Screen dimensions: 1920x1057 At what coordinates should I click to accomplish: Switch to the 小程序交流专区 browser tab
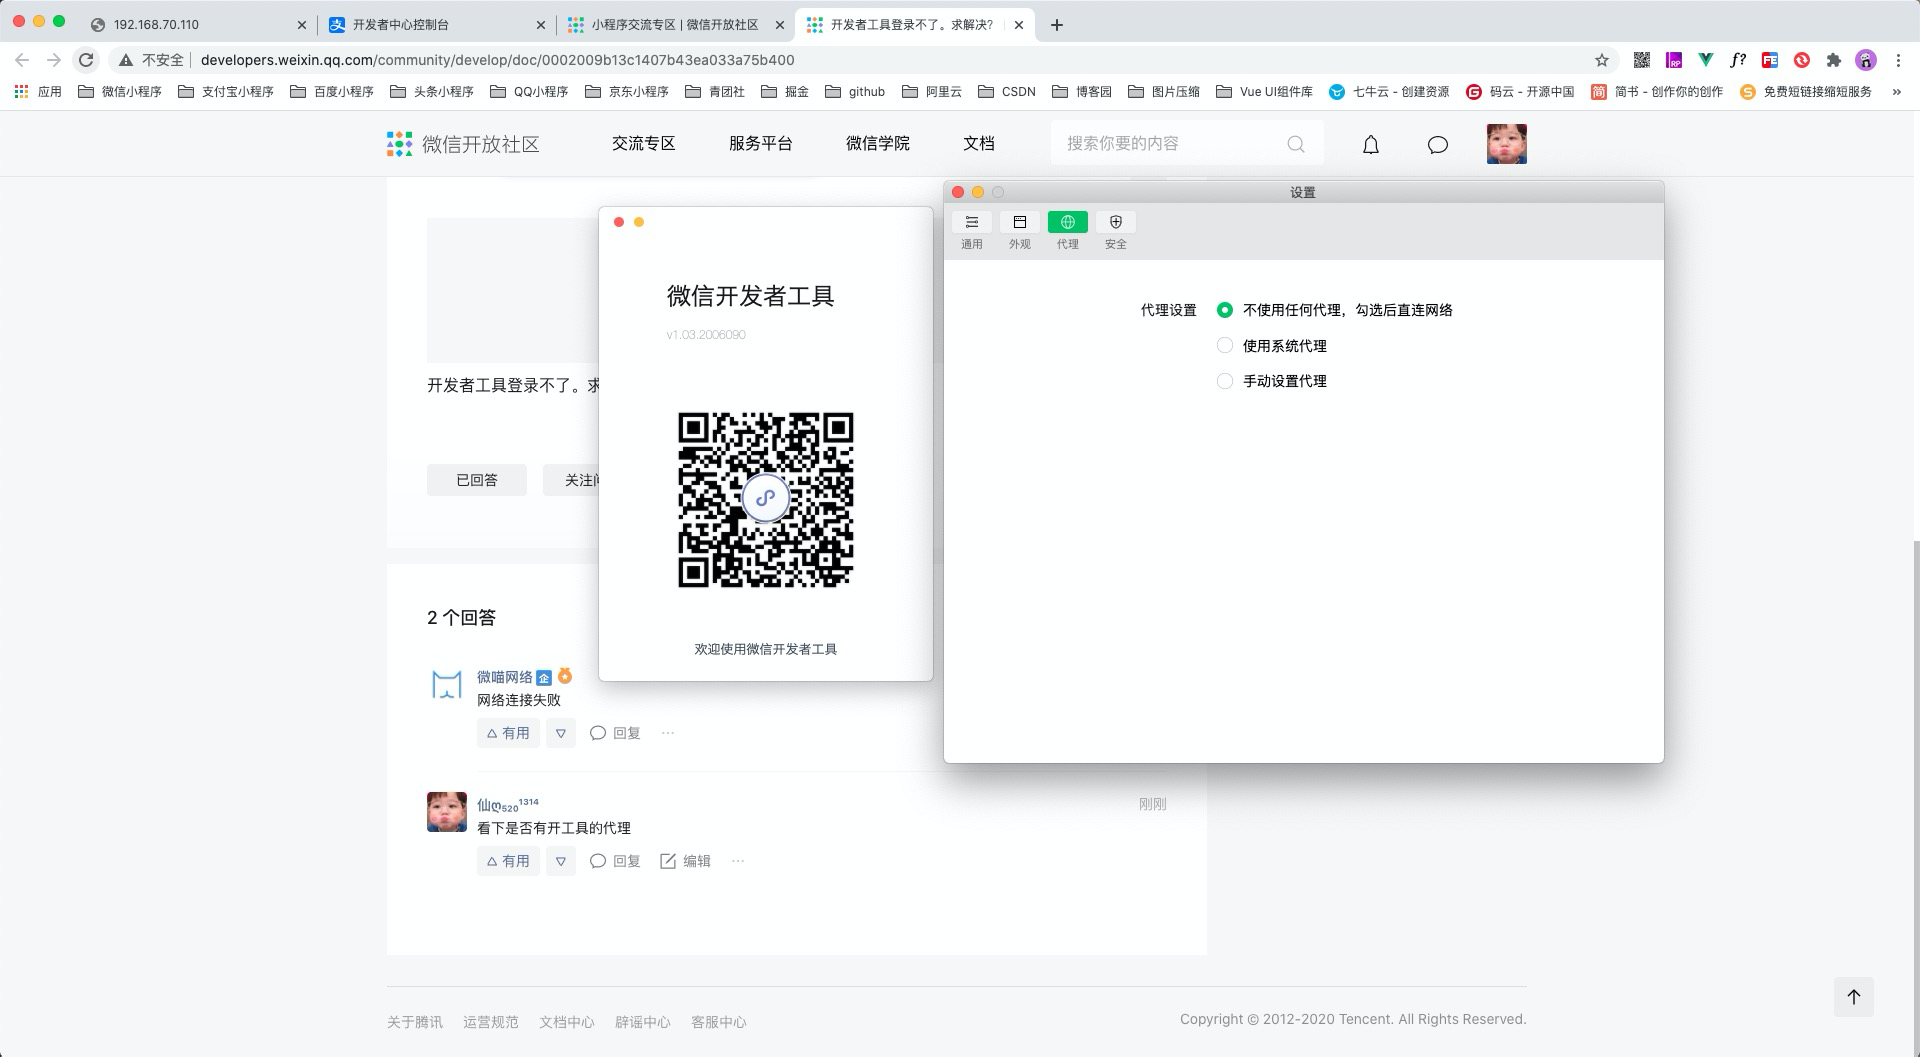pos(675,24)
